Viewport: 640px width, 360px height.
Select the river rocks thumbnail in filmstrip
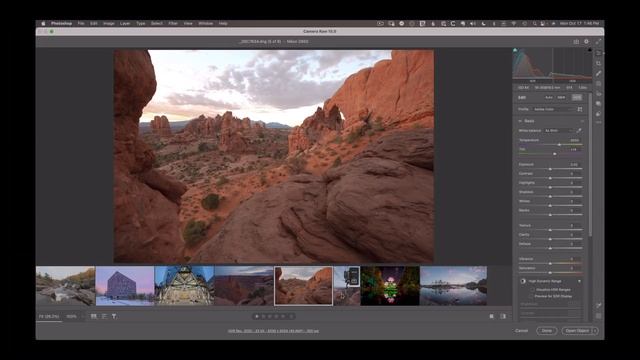(65, 286)
